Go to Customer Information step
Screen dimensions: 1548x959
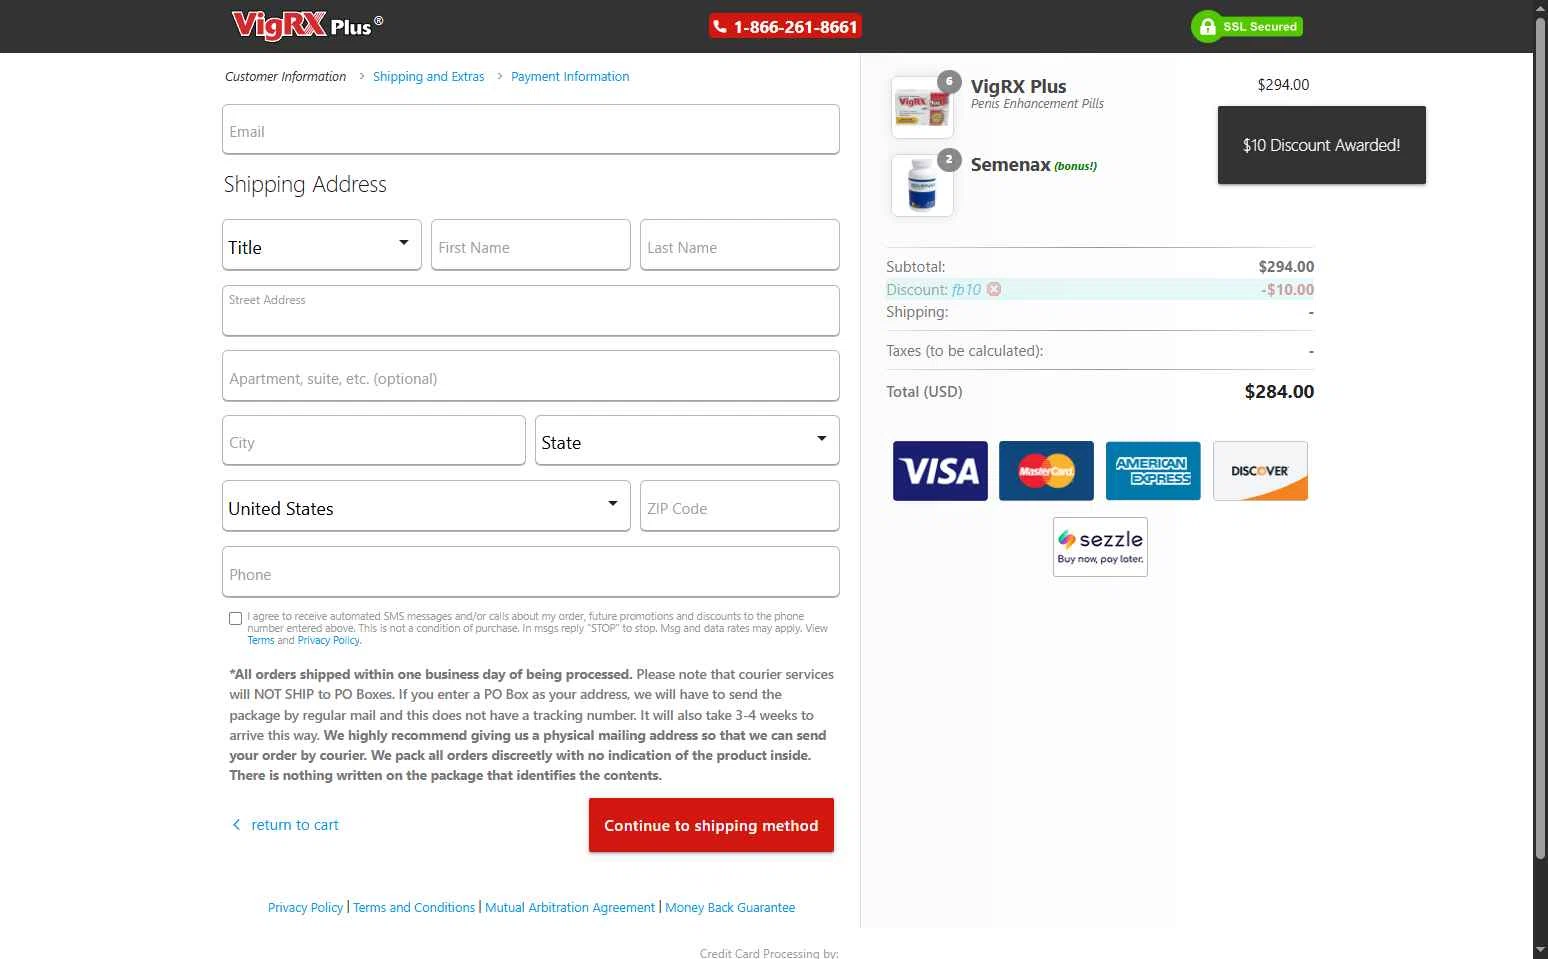pyautogui.click(x=285, y=77)
